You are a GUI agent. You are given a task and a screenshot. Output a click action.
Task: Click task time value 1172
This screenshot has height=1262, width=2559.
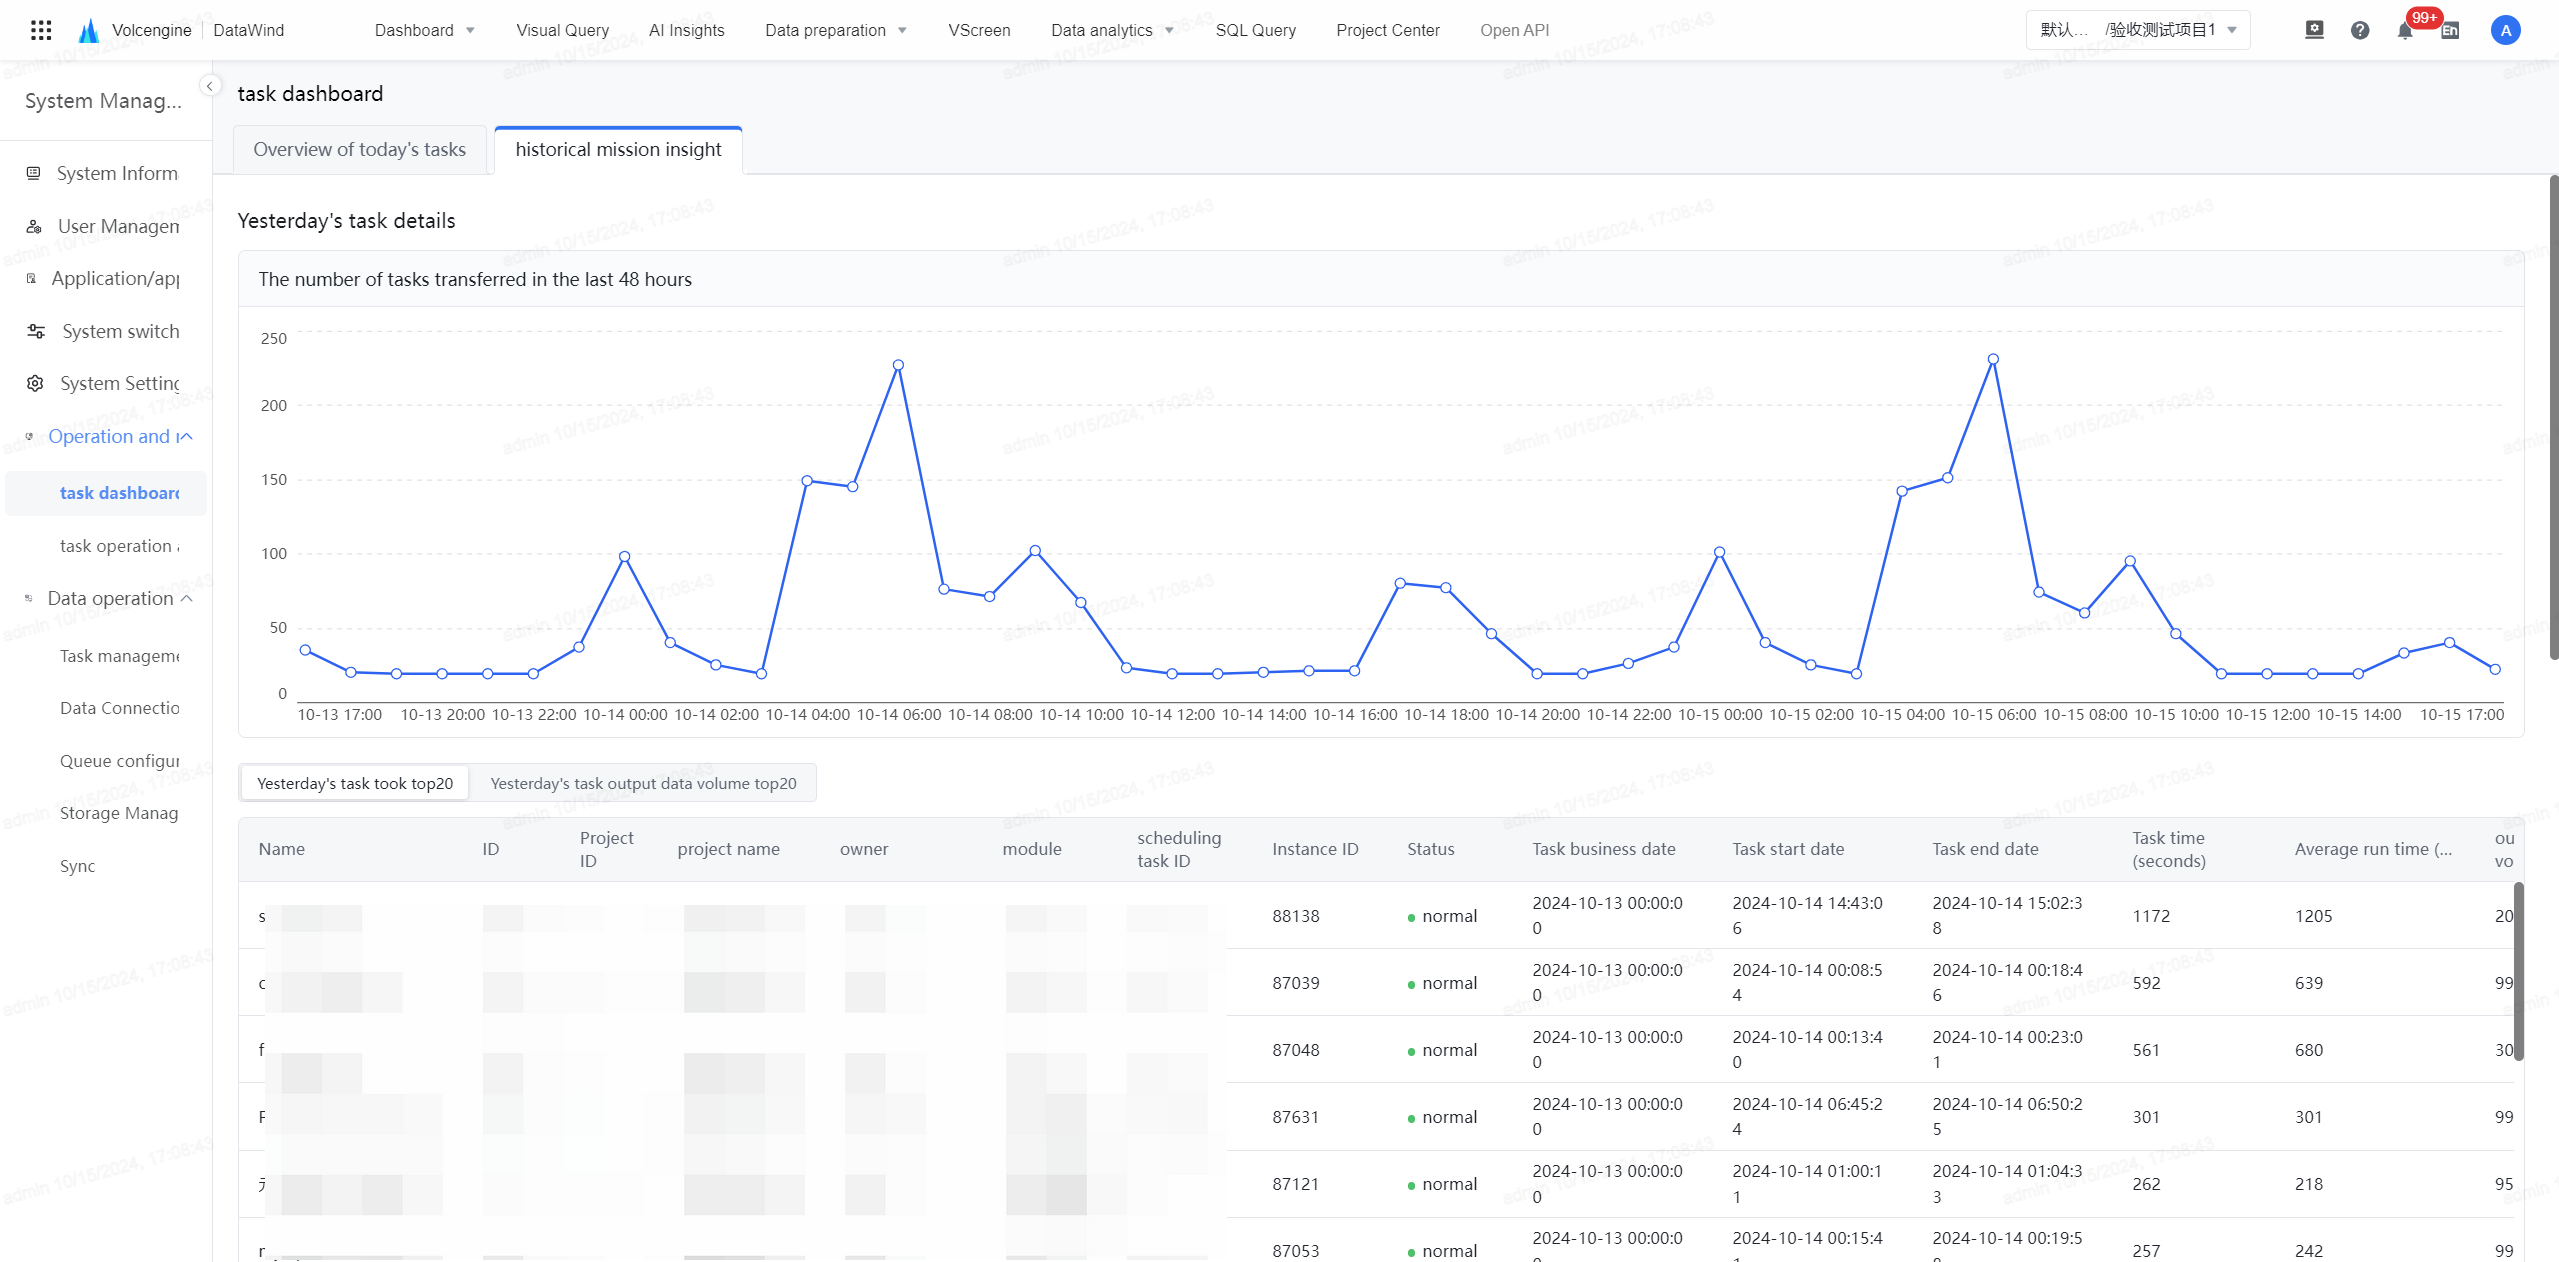2151,916
